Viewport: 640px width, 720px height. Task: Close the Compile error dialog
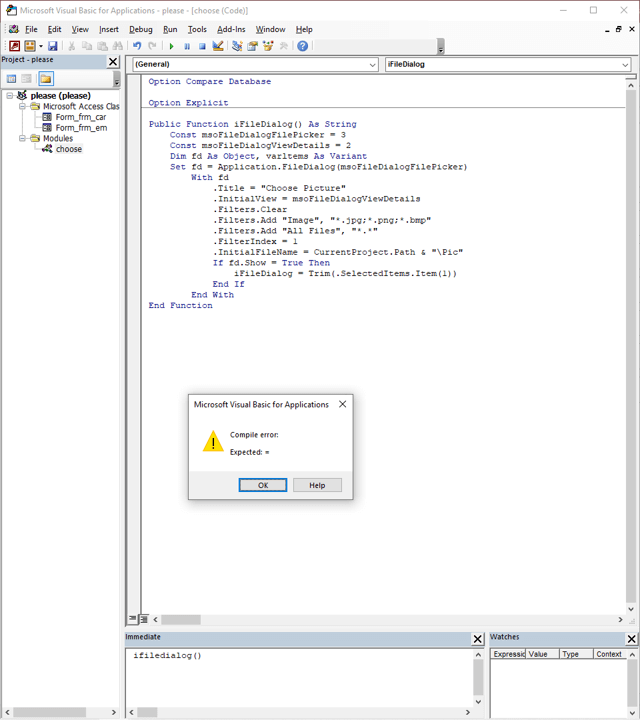pyautogui.click(x=342, y=404)
